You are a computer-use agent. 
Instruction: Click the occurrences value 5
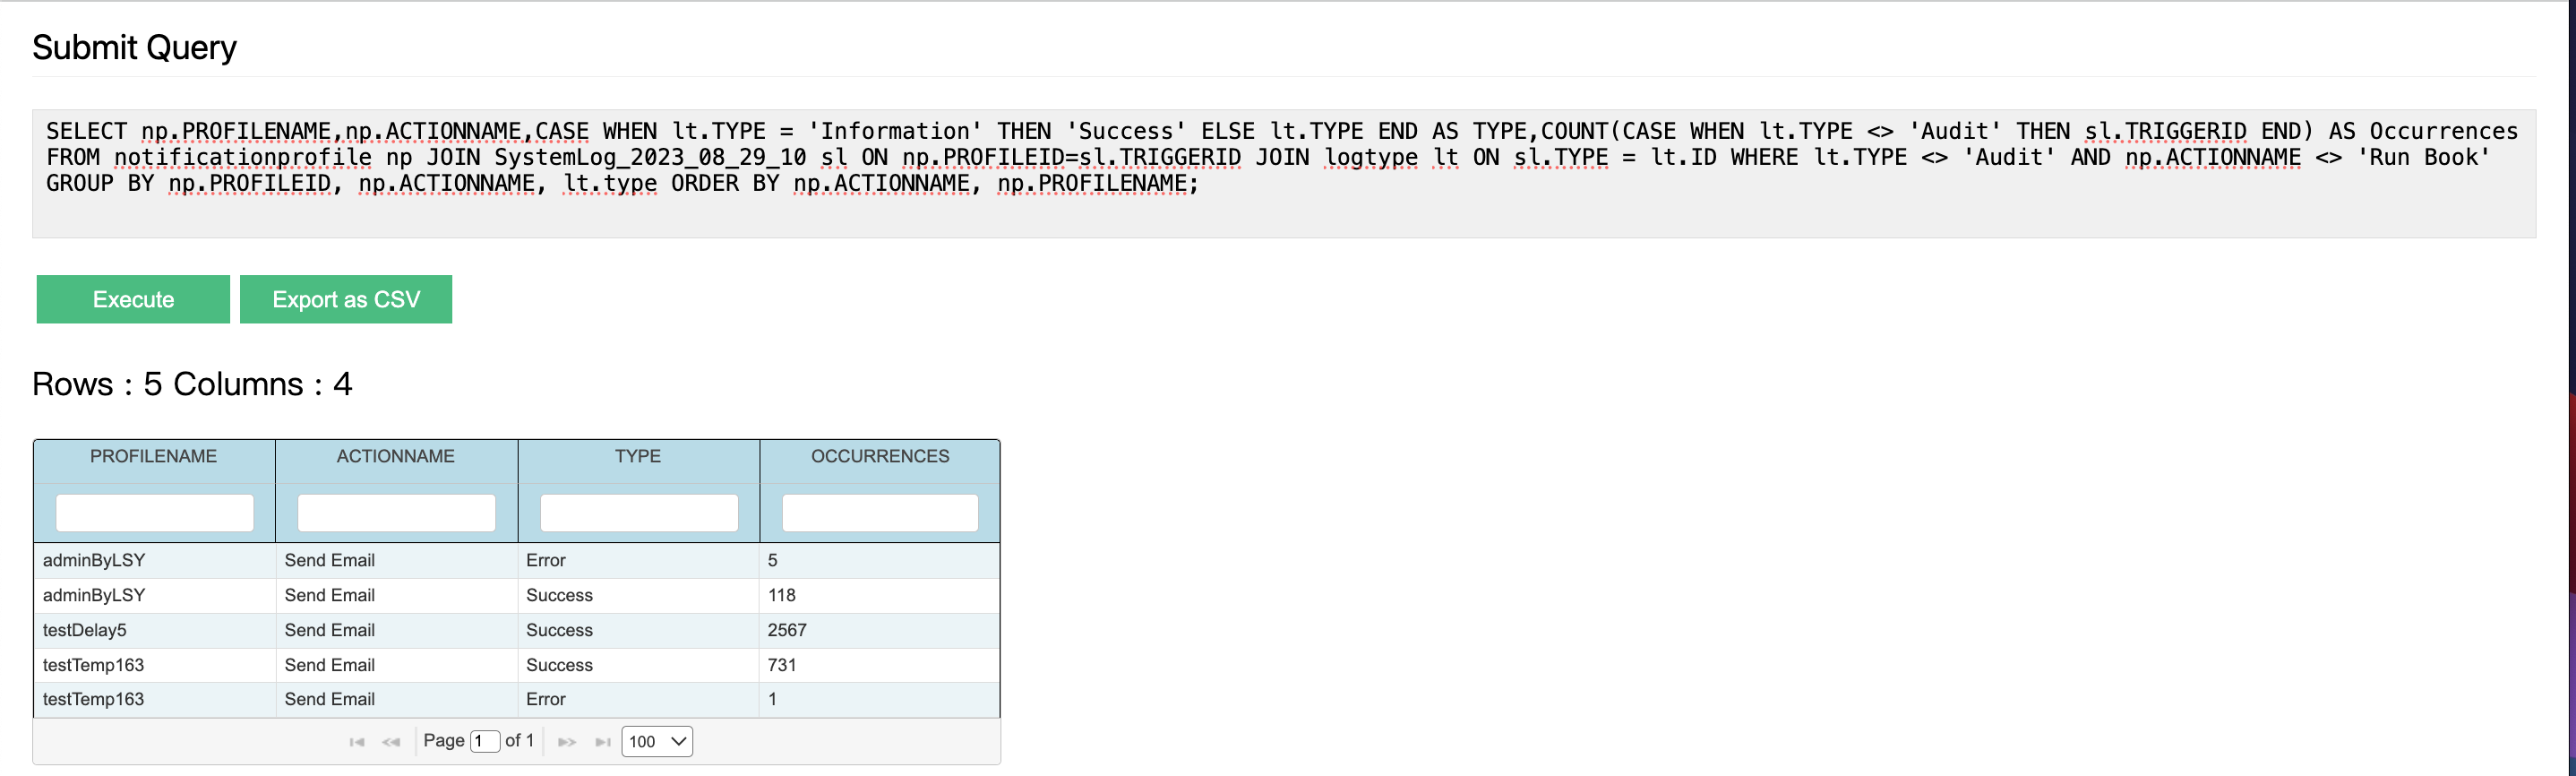click(880, 560)
